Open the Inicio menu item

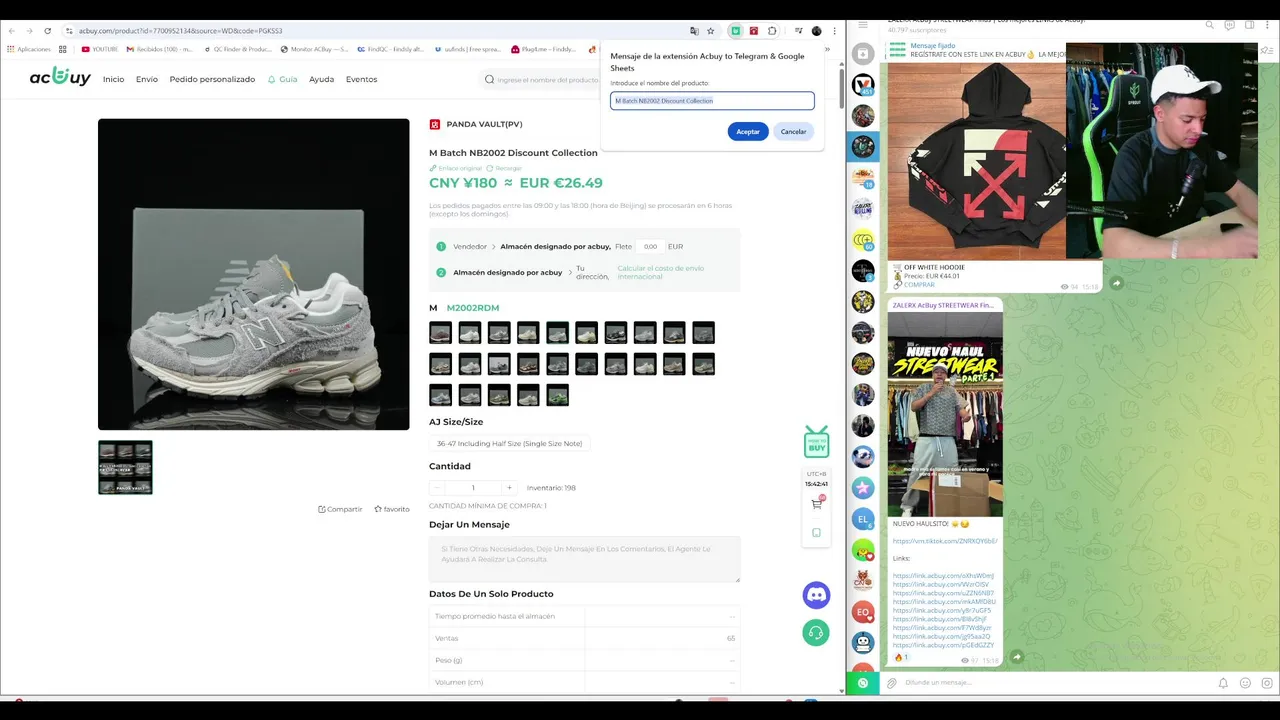click(x=113, y=79)
